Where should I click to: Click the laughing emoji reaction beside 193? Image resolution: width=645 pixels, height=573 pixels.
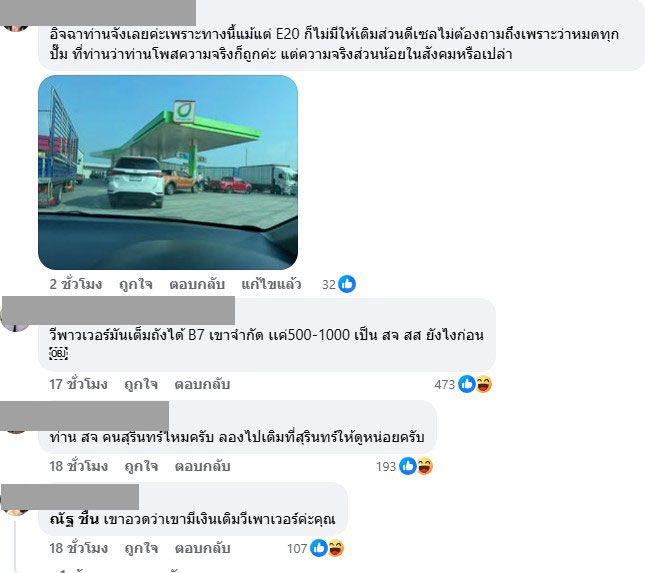pyautogui.click(x=425, y=466)
